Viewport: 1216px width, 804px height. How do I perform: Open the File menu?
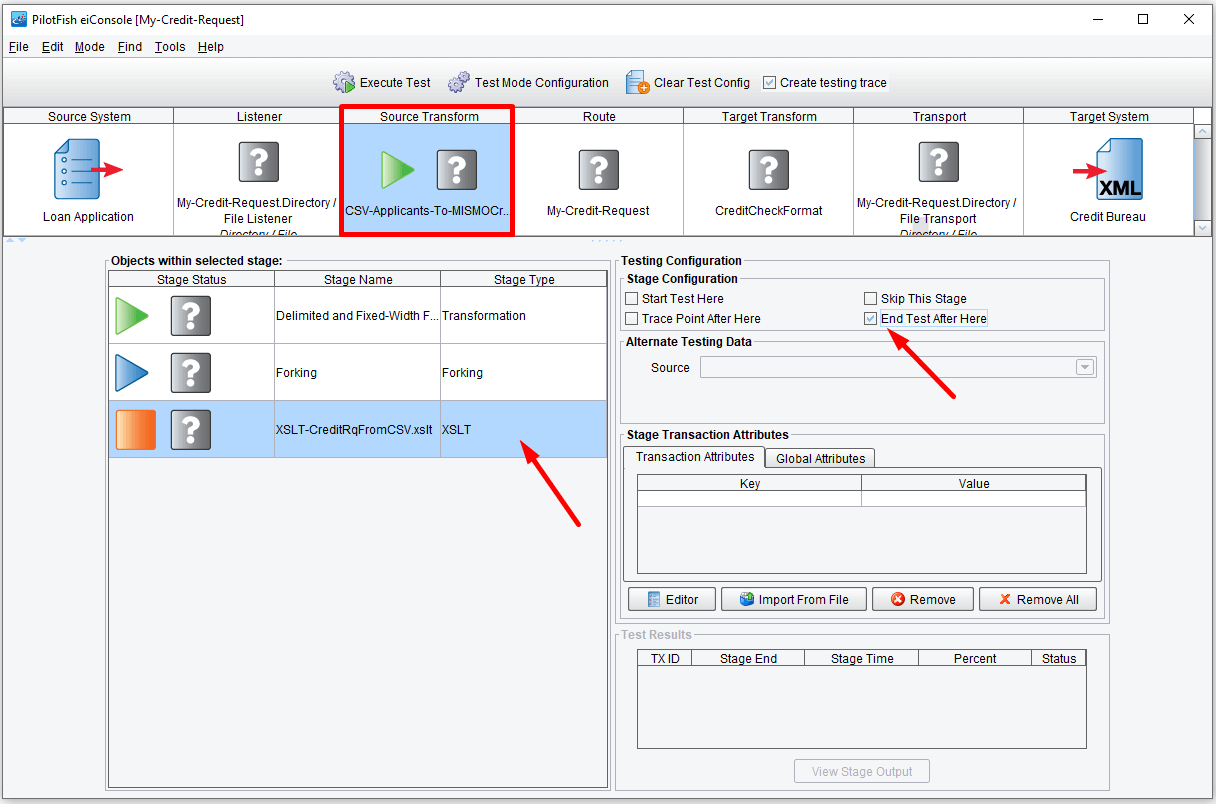19,47
